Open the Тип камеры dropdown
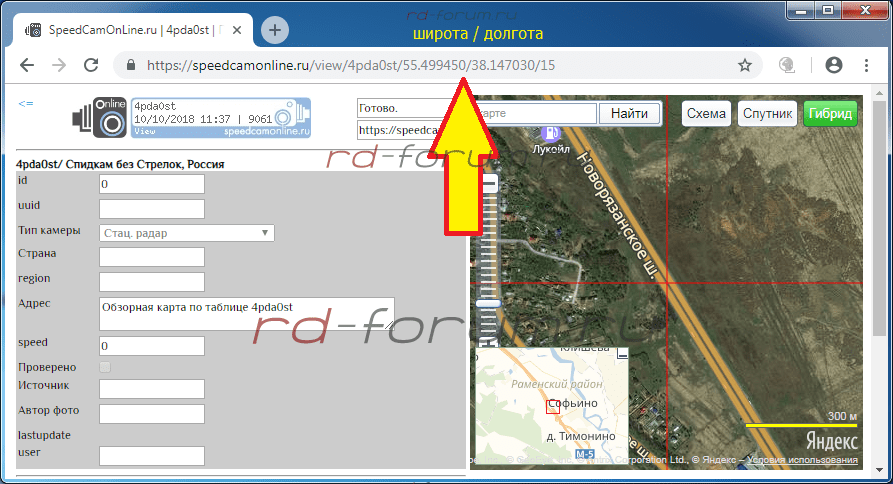The image size is (893, 484). click(187, 233)
